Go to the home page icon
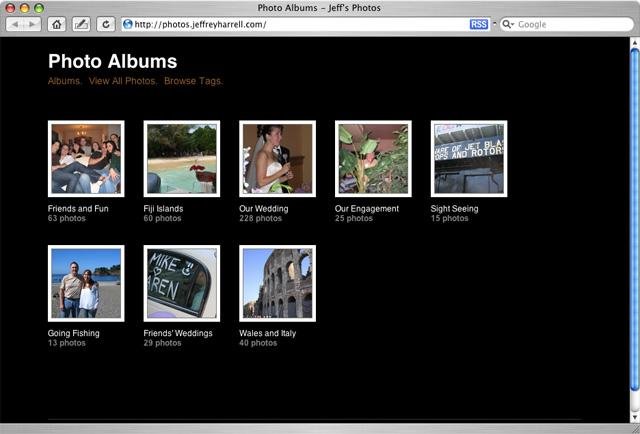This screenshot has height=434, width=640. click(x=57, y=24)
